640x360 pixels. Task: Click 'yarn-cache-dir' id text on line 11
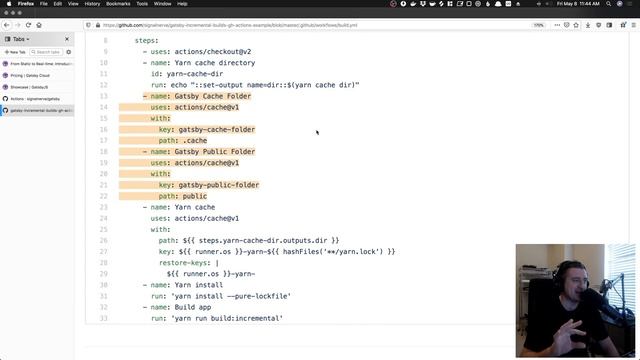tap(195, 74)
